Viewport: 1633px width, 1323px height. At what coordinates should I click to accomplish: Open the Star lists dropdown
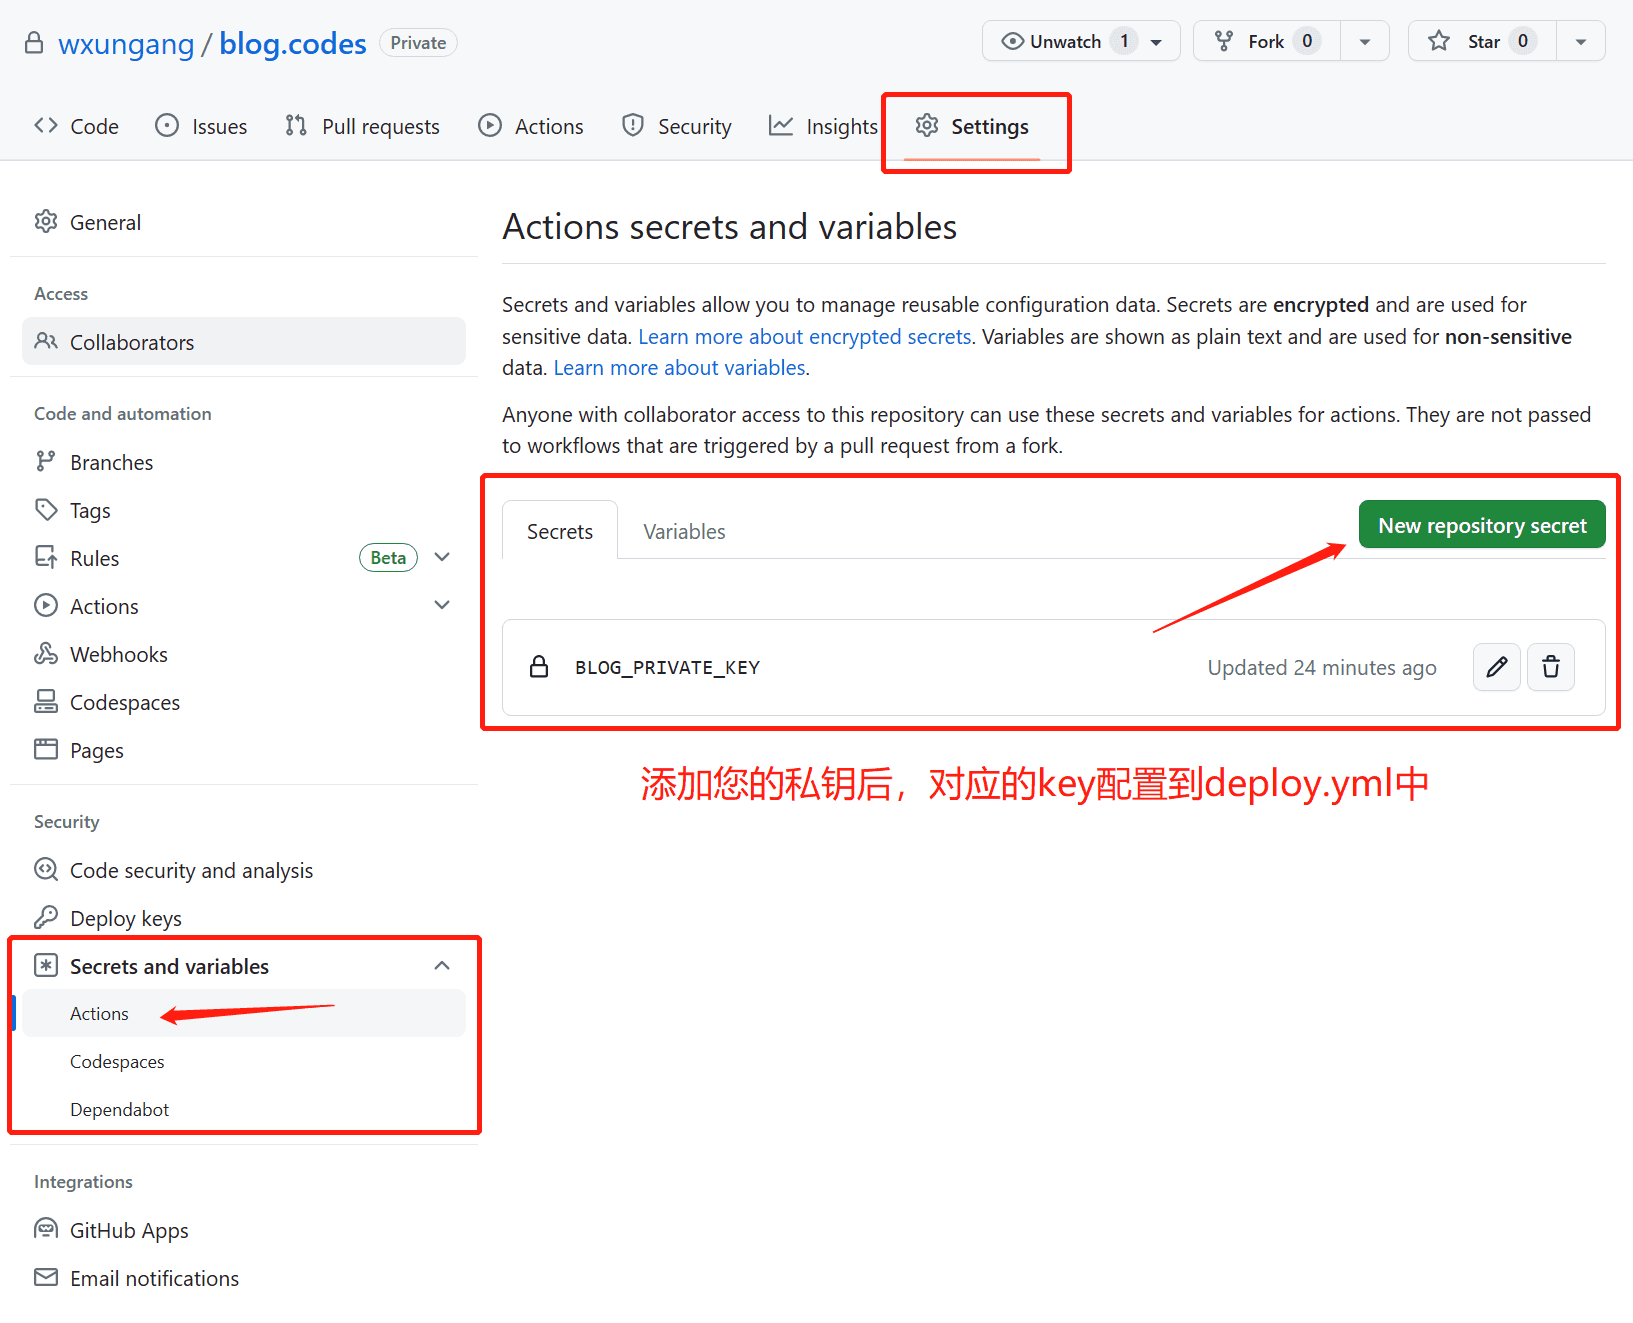pyautogui.click(x=1581, y=41)
